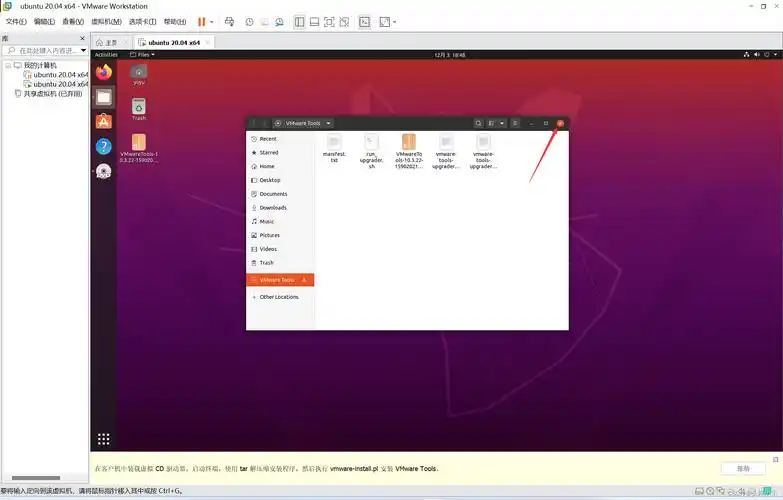Open the power options dropdown beside pause
The image size is (783, 500).
click(212, 22)
